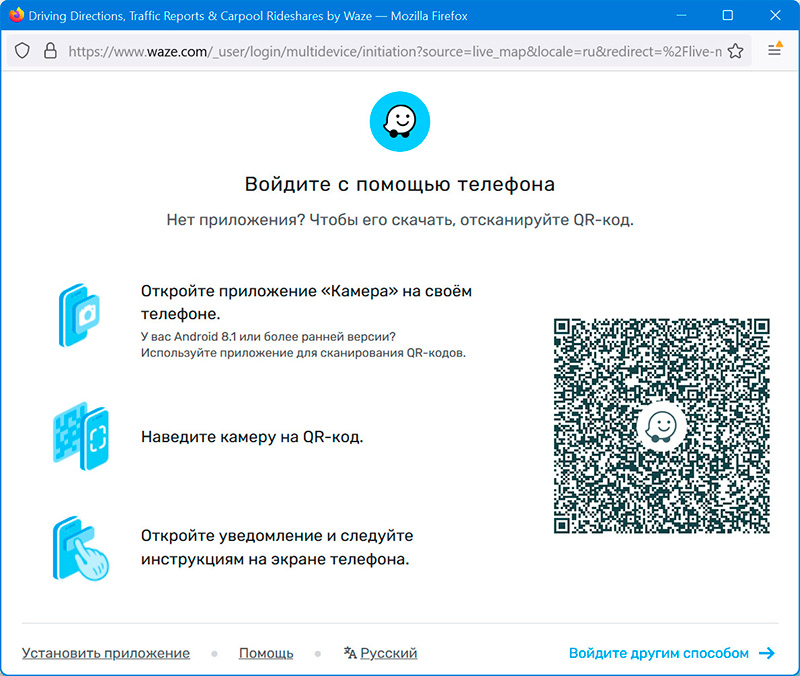Viewport: 800px width, 676px height.
Task: Open the Firefox application hamburger menu
Action: (775, 50)
